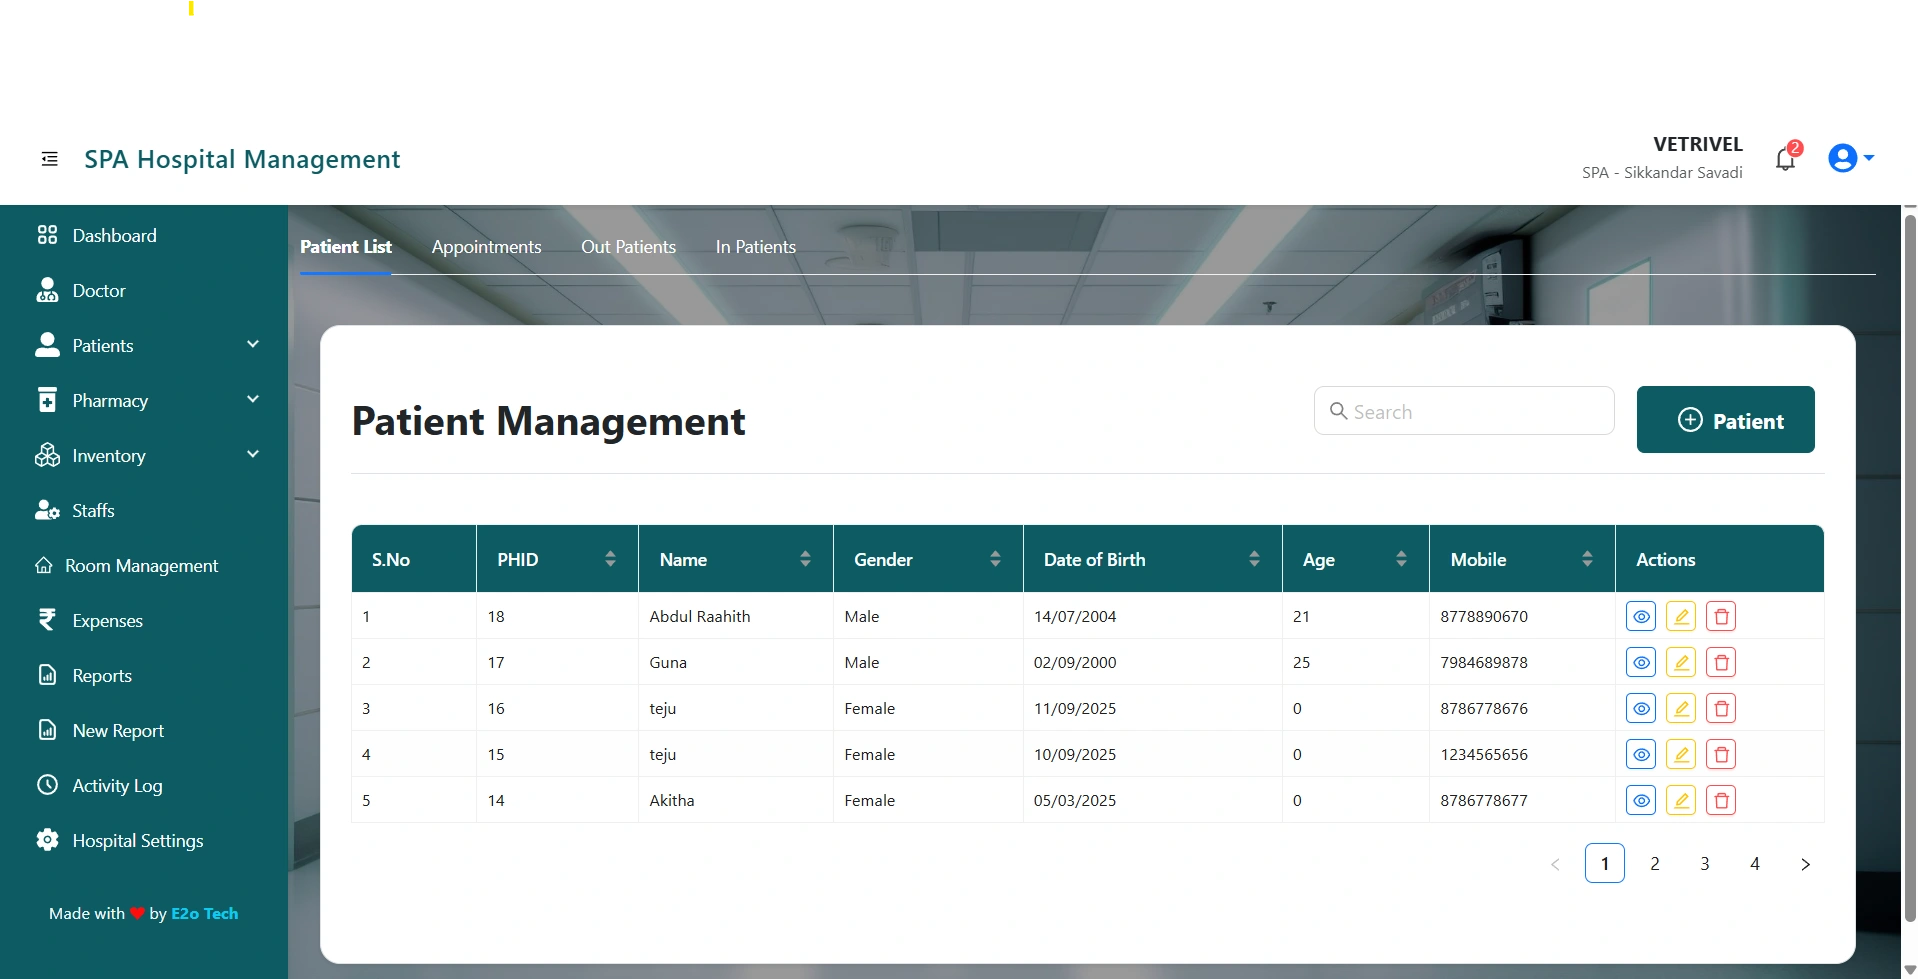This screenshot has height=979, width=1918.
Task: Go to page 2 of the patient list
Action: [1655, 864]
